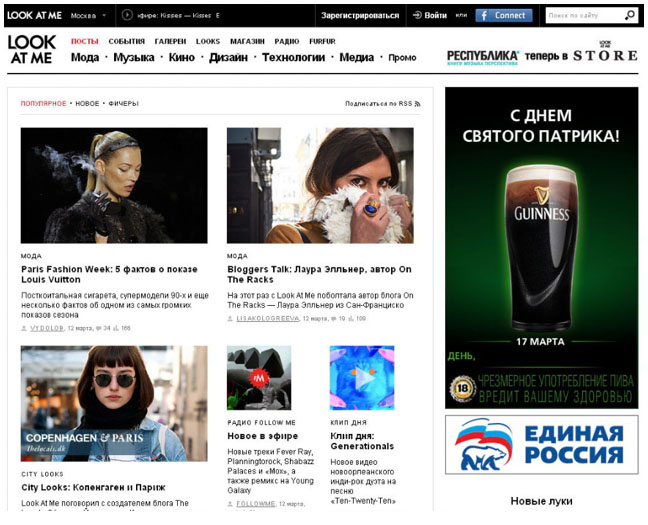Click the Единая Россия banner
This screenshot has height=525, width=648.
[x=541, y=445]
